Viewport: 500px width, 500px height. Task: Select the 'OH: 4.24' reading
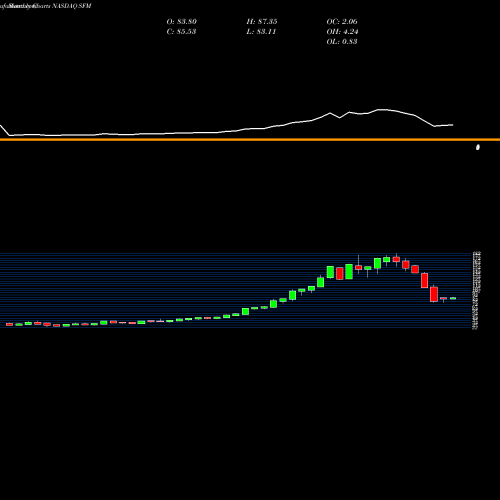tap(342, 32)
